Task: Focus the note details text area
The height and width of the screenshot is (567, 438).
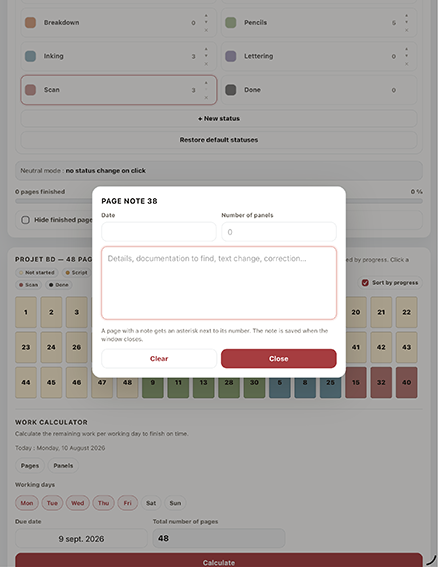Action: [219, 283]
